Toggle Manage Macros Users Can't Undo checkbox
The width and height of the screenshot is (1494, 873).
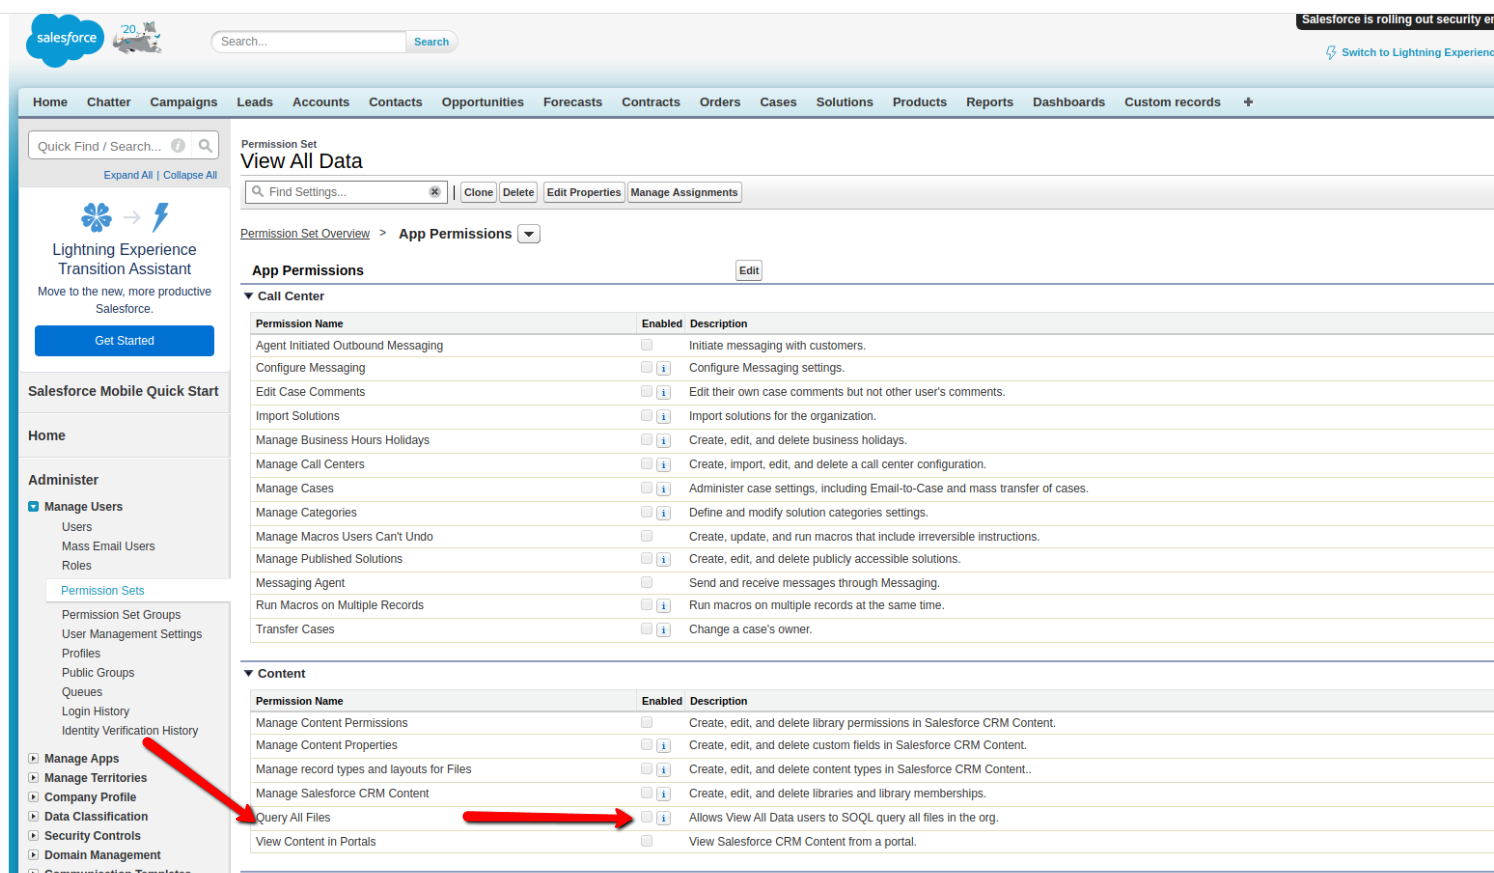pyautogui.click(x=647, y=536)
